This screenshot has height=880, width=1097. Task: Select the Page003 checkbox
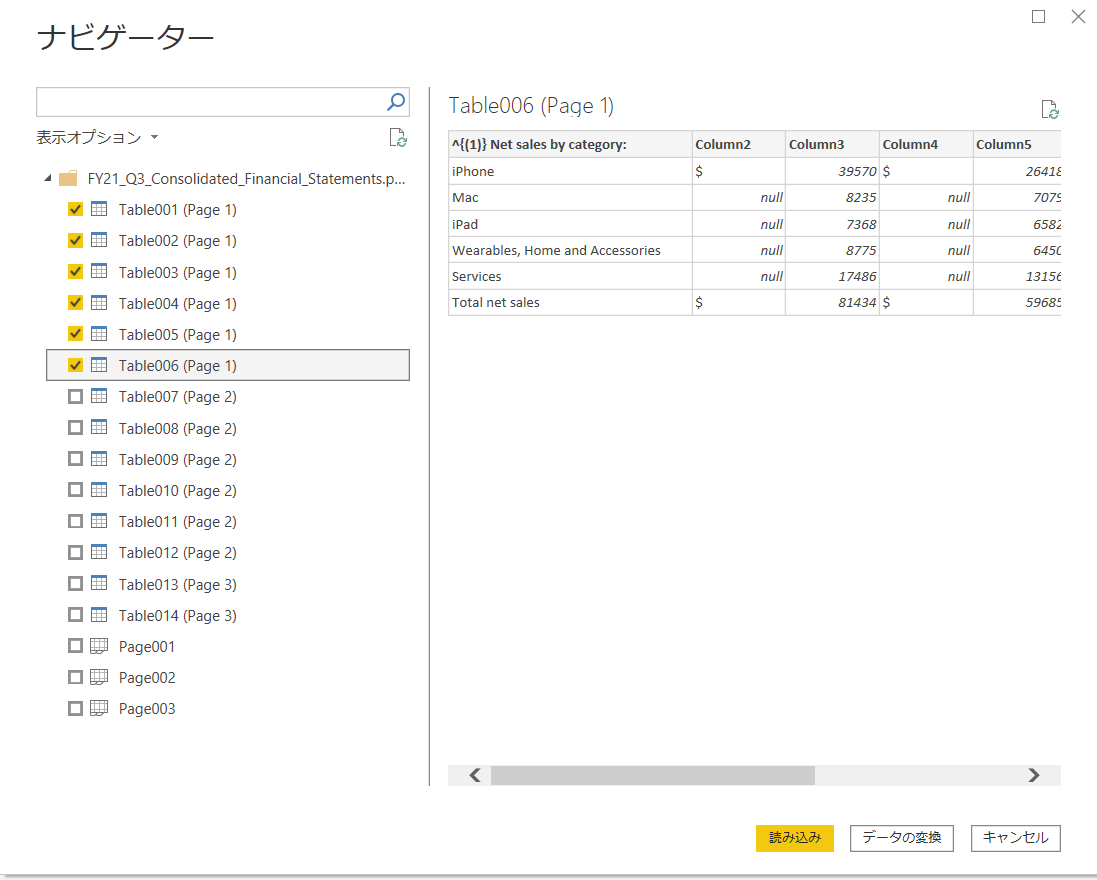[76, 709]
